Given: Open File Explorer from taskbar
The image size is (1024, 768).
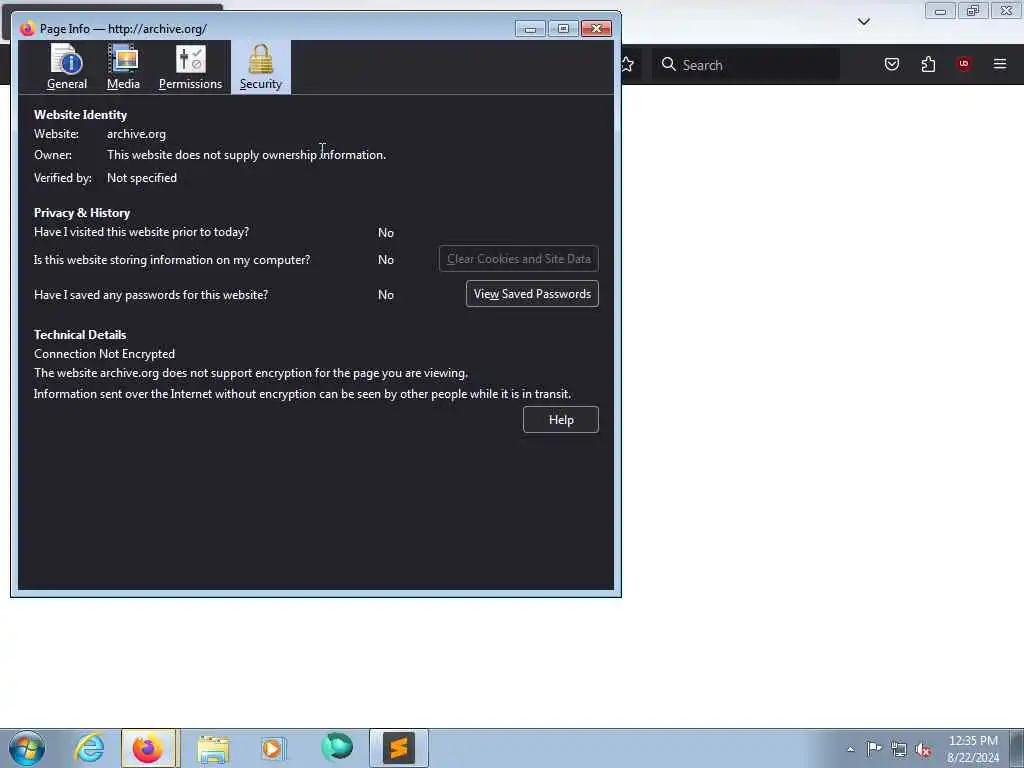Looking at the screenshot, I should tap(213, 748).
